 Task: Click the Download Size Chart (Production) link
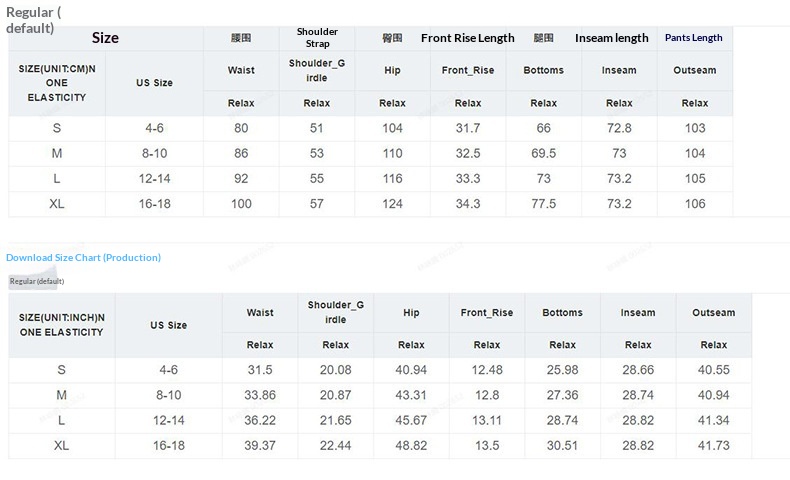(x=83, y=258)
